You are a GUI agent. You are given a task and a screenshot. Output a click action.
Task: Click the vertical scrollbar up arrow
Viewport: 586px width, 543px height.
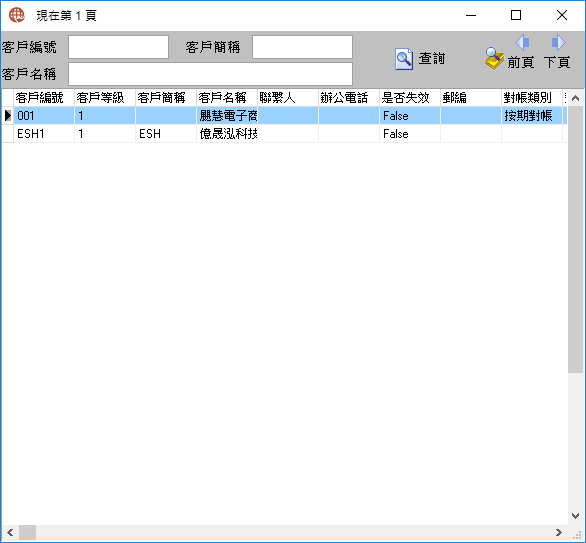point(576,98)
